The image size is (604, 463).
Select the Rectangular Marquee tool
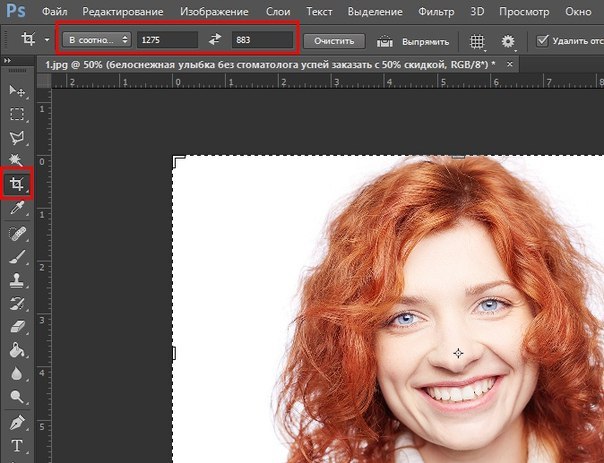[17, 114]
